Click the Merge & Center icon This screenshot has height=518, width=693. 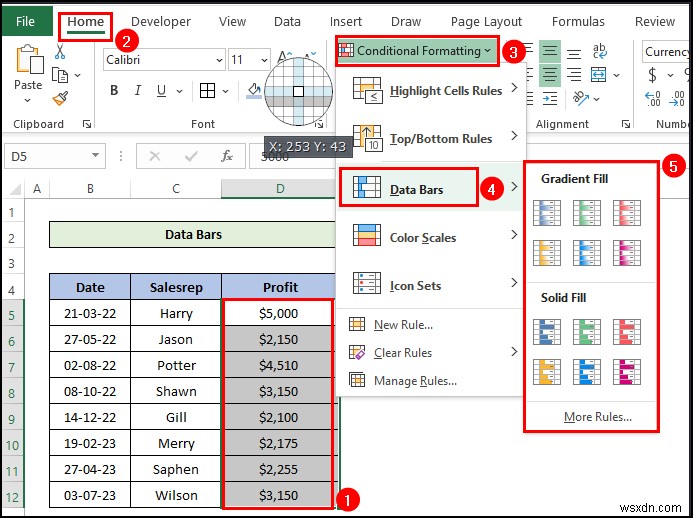(x=598, y=75)
